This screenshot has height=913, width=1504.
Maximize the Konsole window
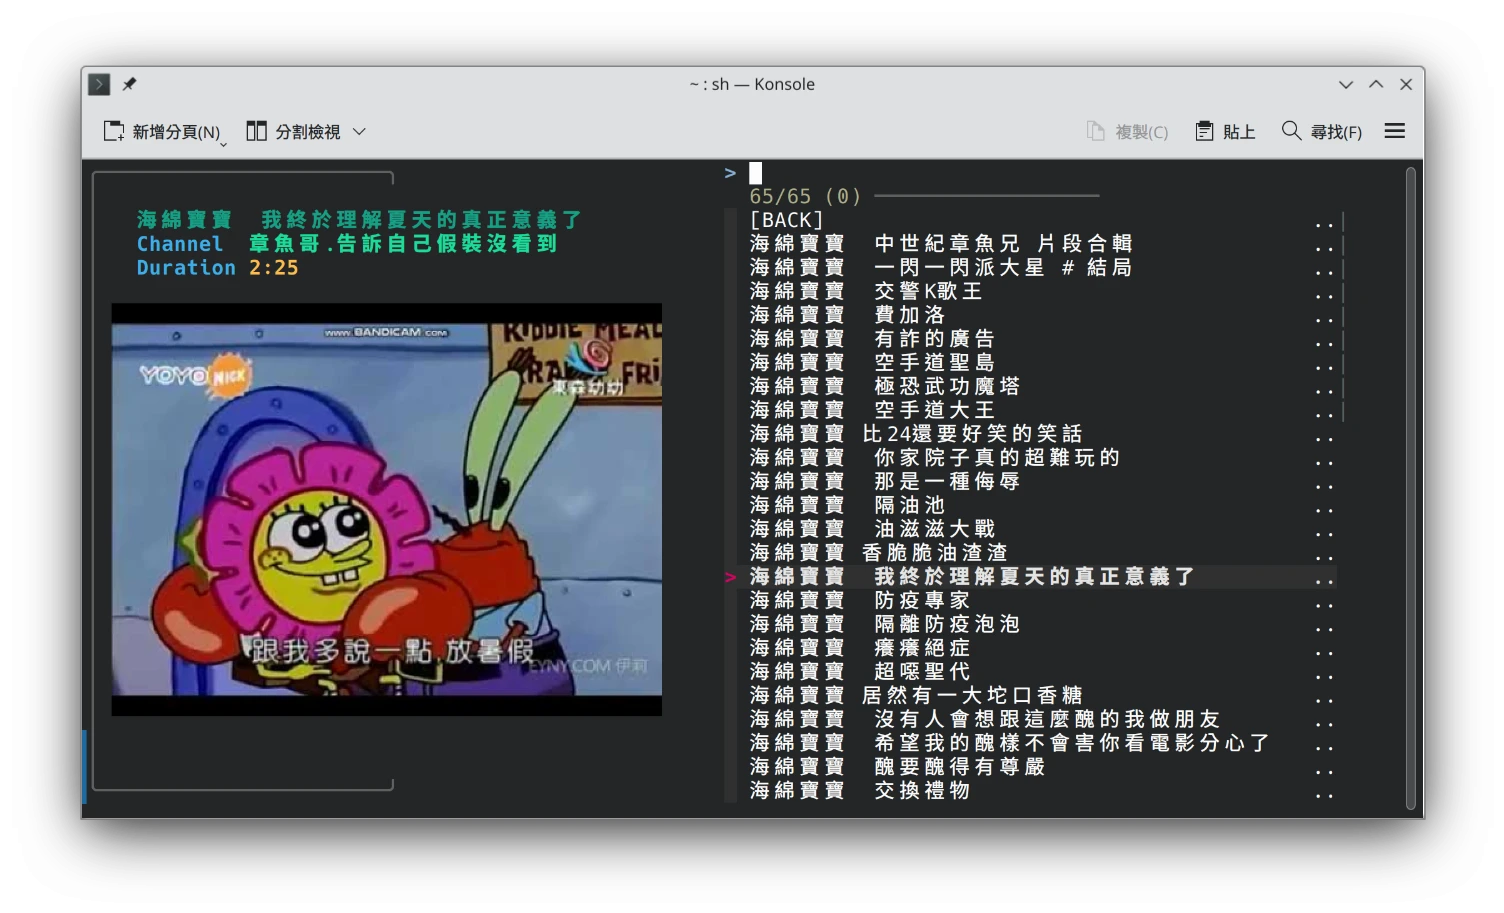click(1376, 84)
